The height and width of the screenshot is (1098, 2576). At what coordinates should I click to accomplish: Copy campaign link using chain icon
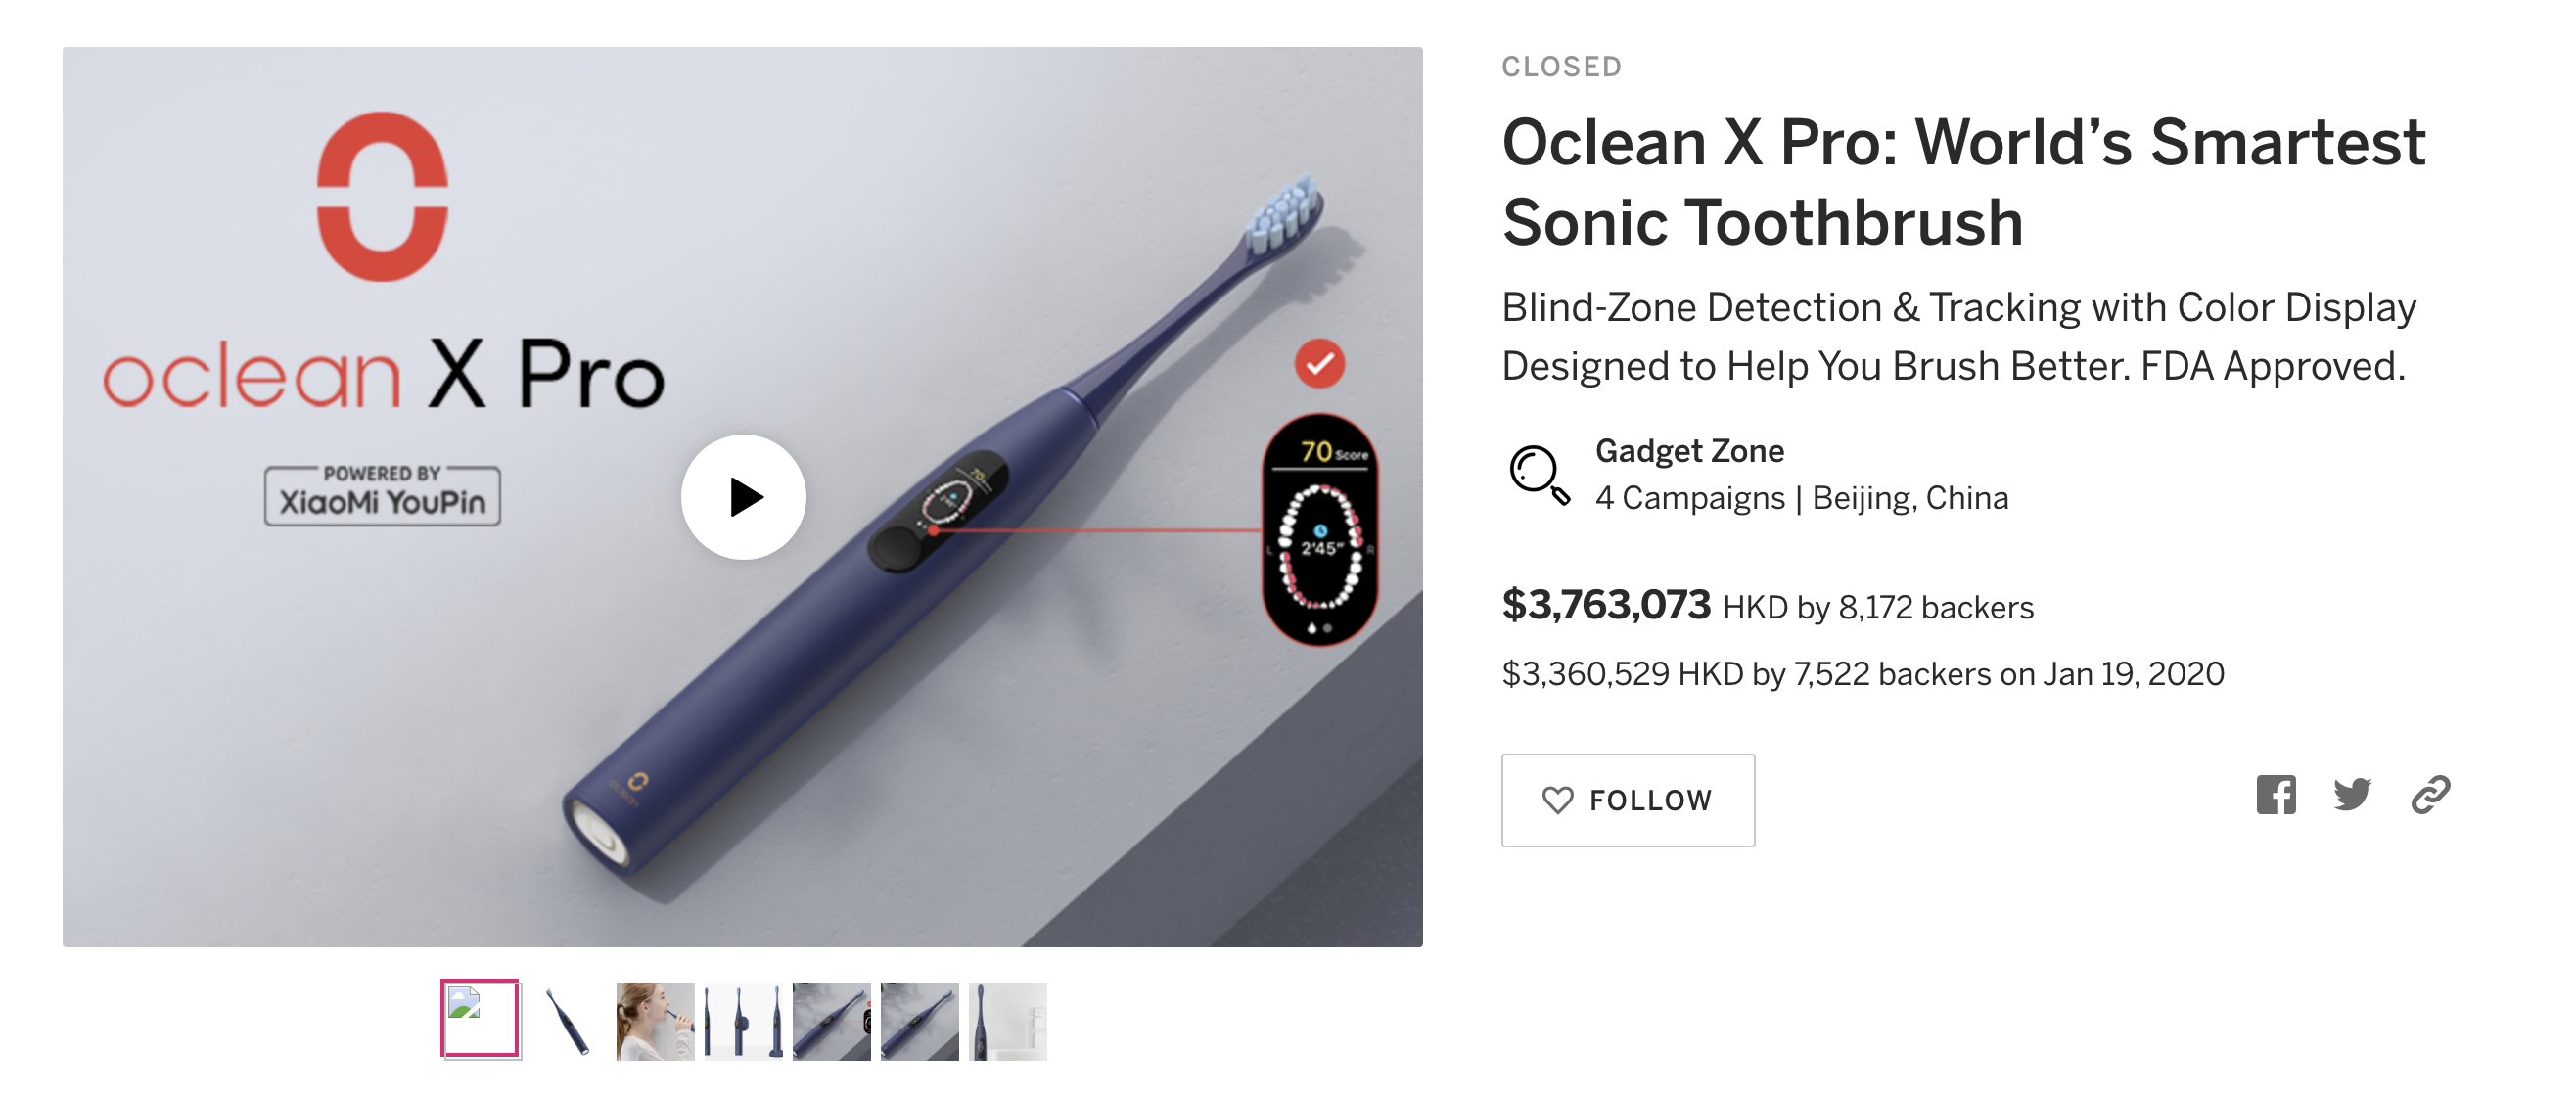point(2430,795)
